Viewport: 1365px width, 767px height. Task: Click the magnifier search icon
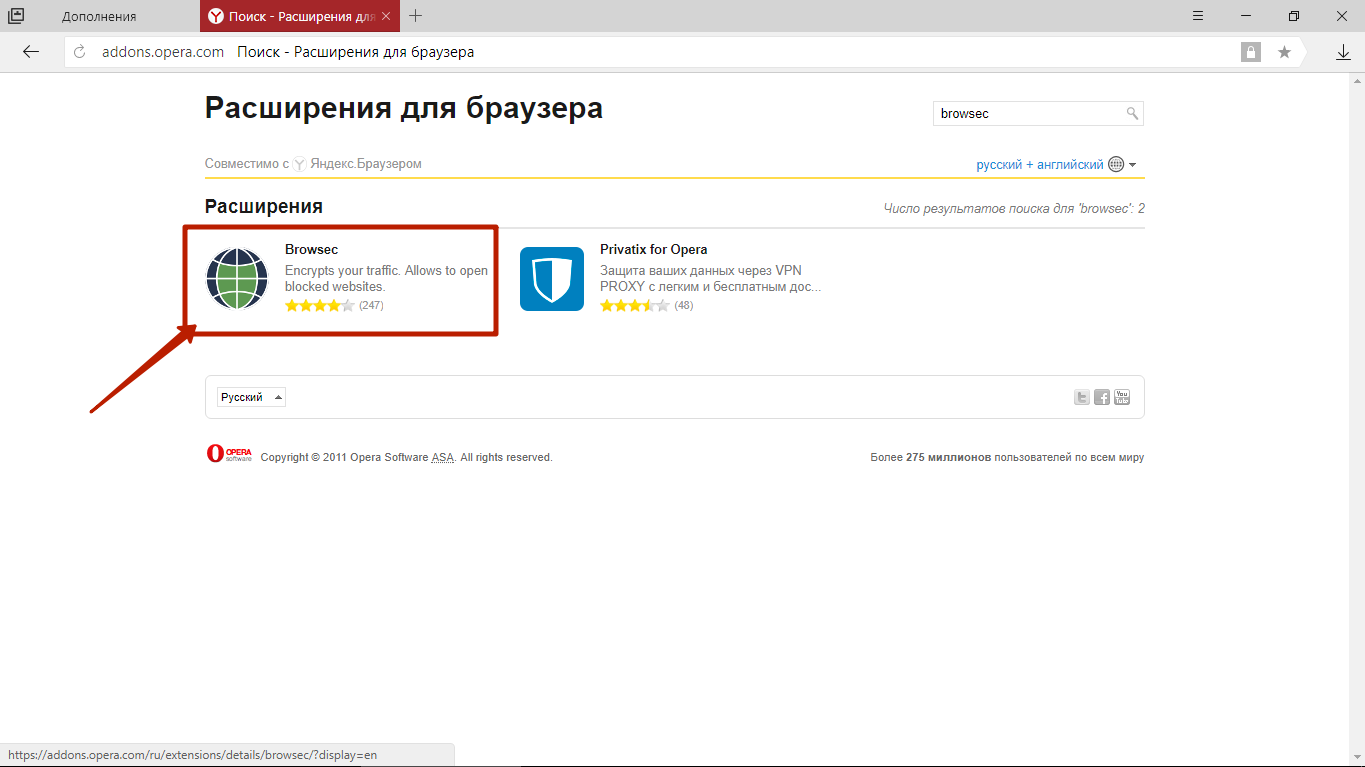click(1132, 114)
